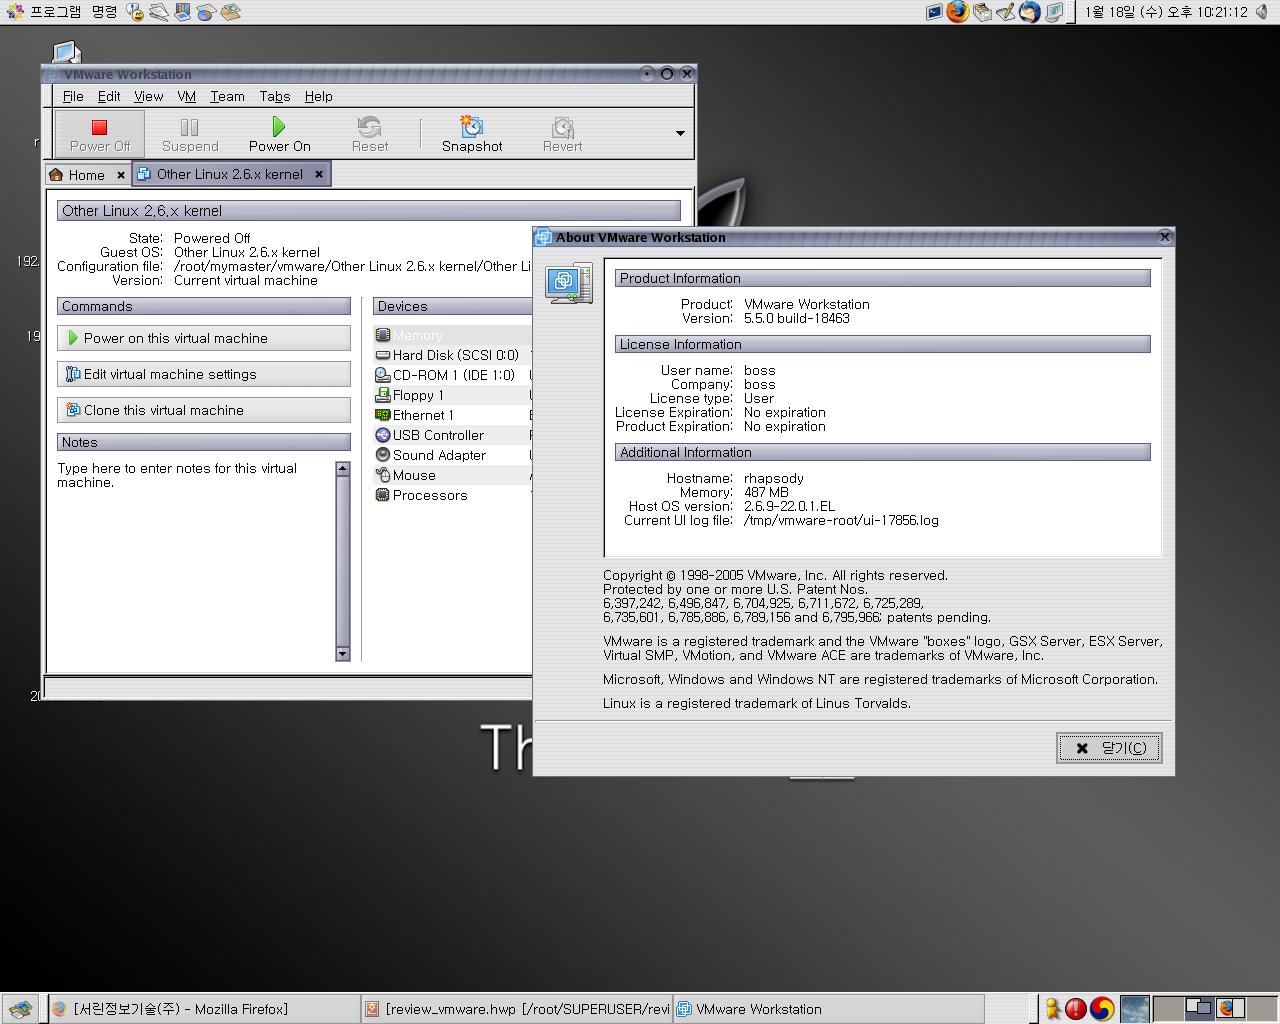
Task: Click Clone this virtual machine
Action: (204, 410)
